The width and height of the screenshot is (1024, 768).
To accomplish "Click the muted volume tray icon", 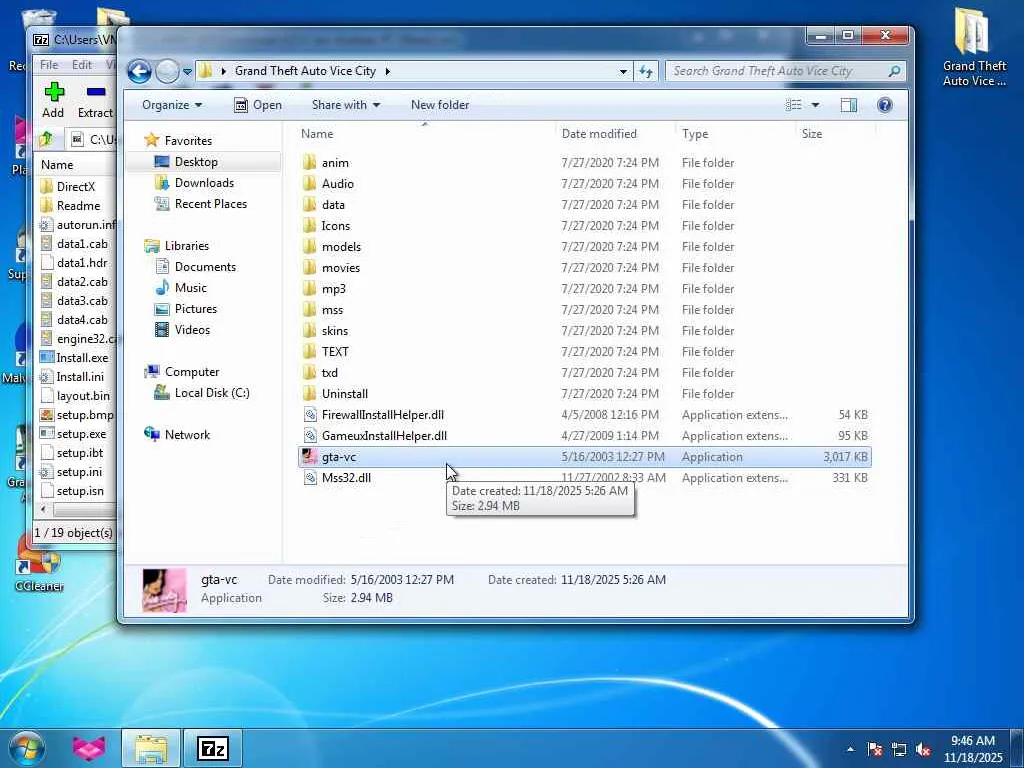I will point(923,749).
